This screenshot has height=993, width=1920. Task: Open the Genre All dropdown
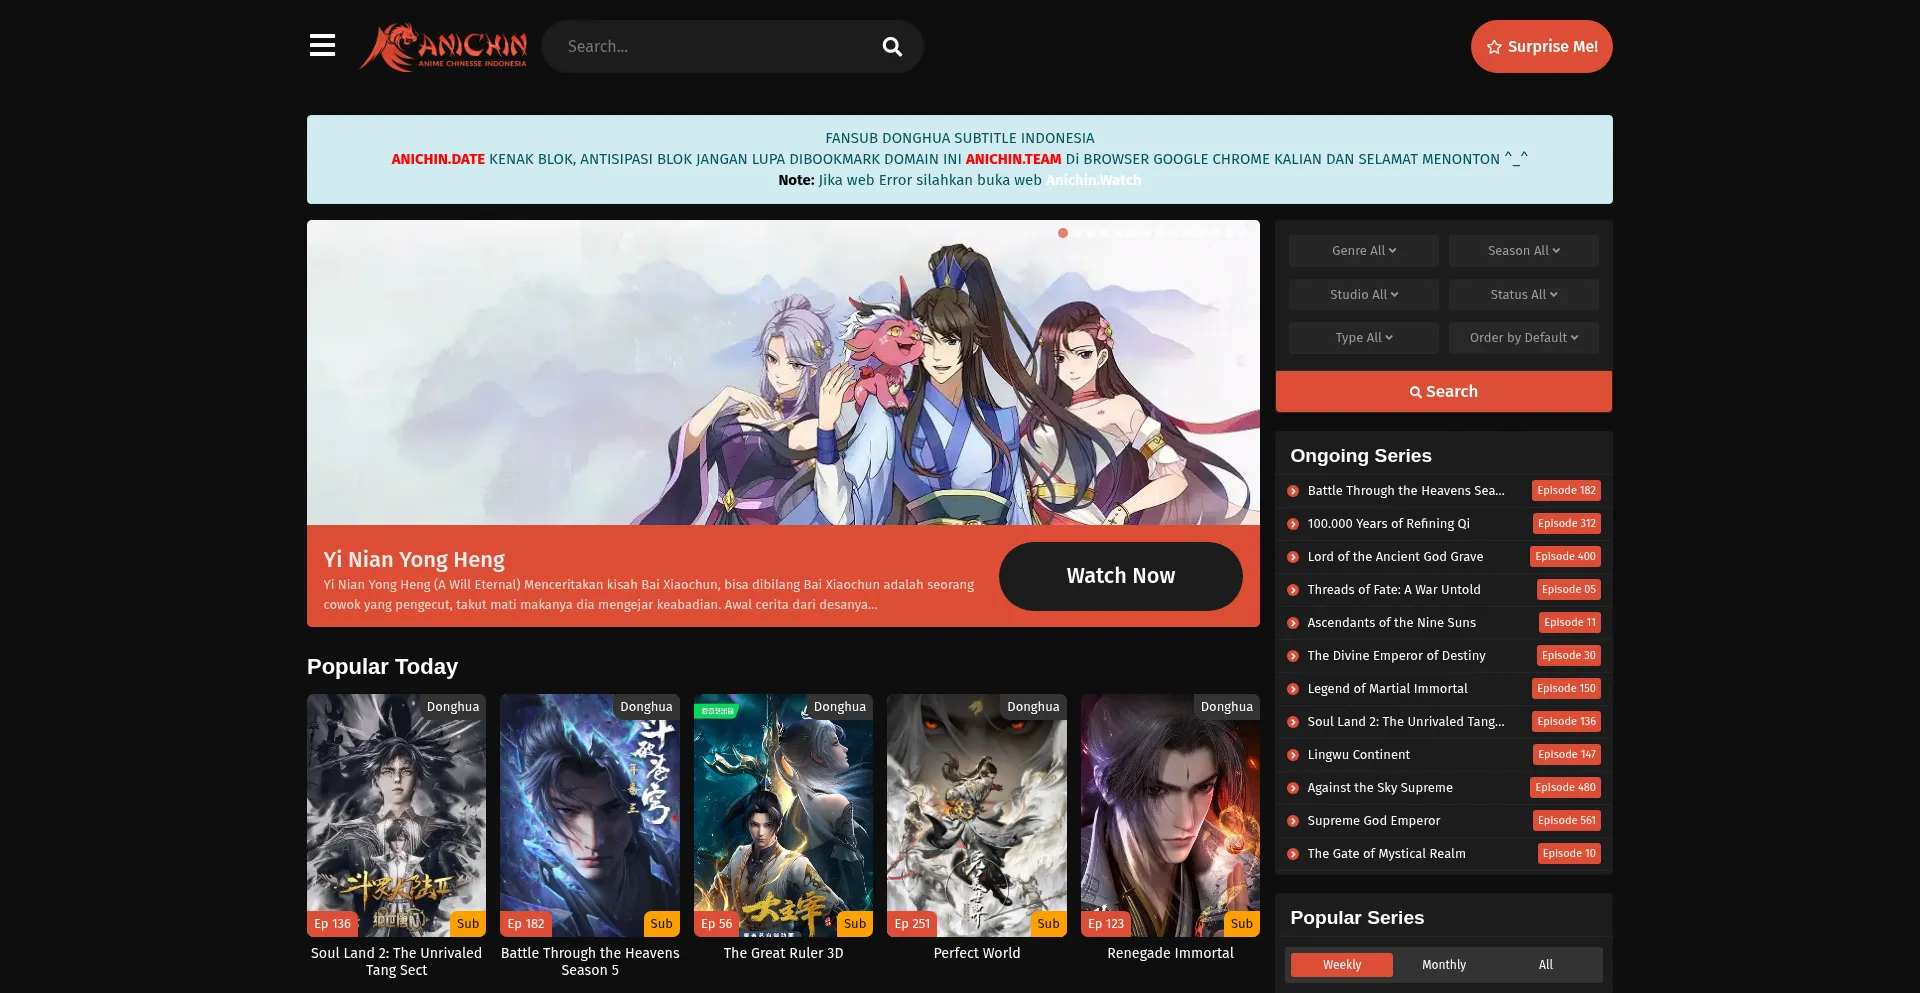coord(1364,251)
